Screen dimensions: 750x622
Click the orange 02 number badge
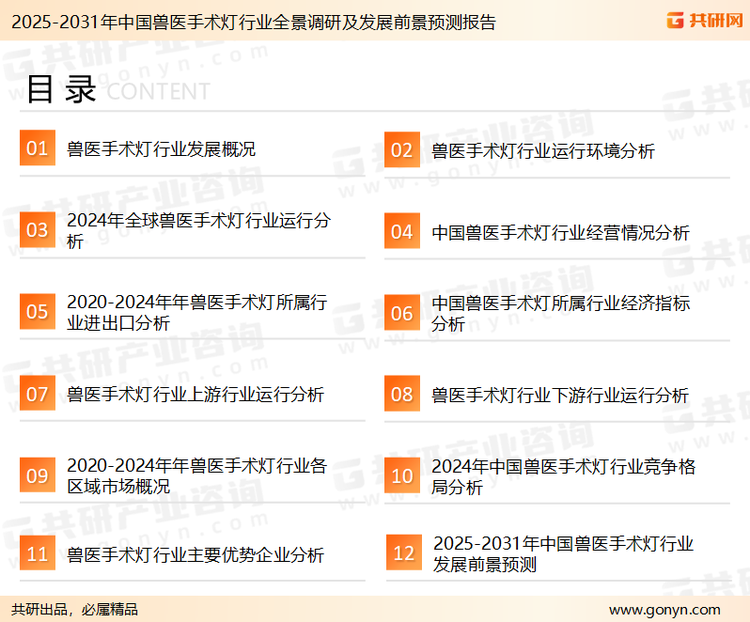point(402,150)
